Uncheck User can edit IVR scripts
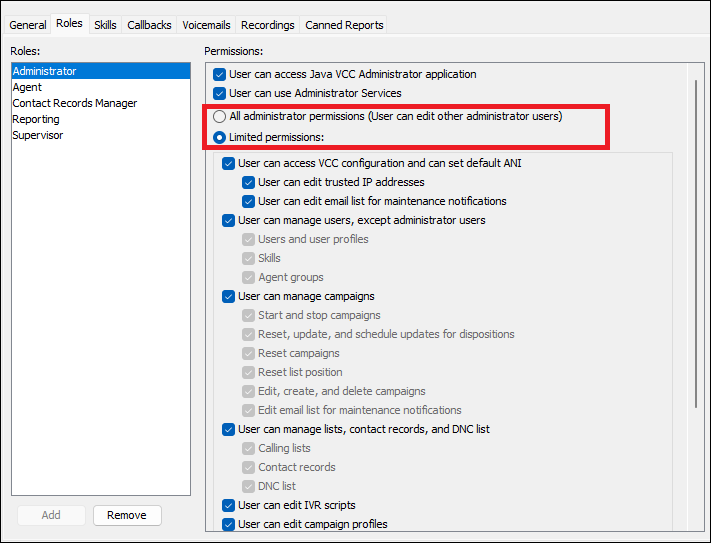The image size is (711, 543). click(x=229, y=505)
